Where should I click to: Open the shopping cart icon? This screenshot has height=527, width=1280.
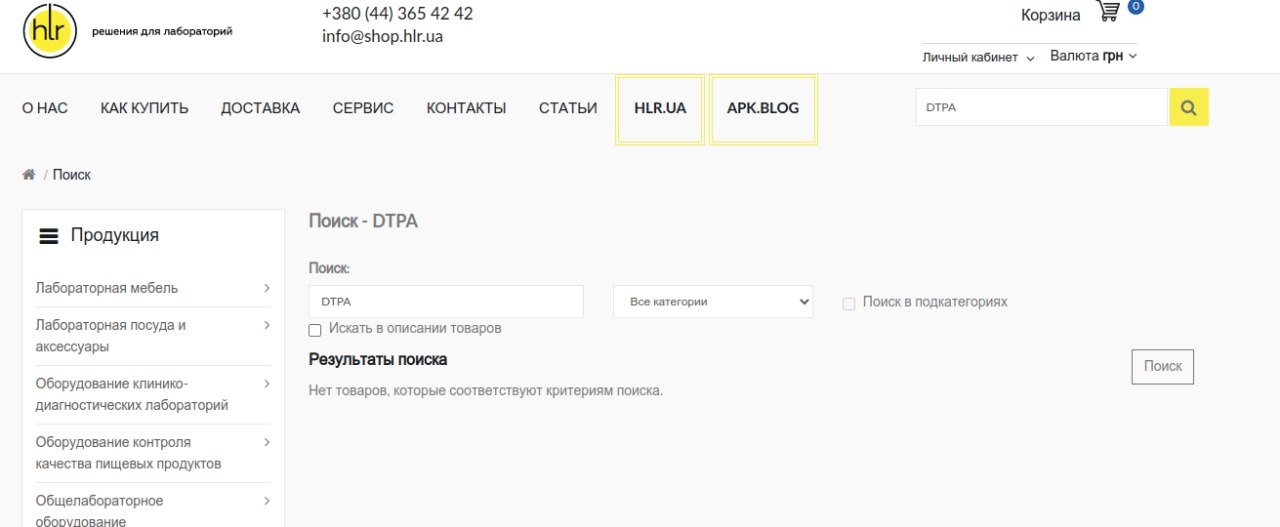click(x=1107, y=12)
